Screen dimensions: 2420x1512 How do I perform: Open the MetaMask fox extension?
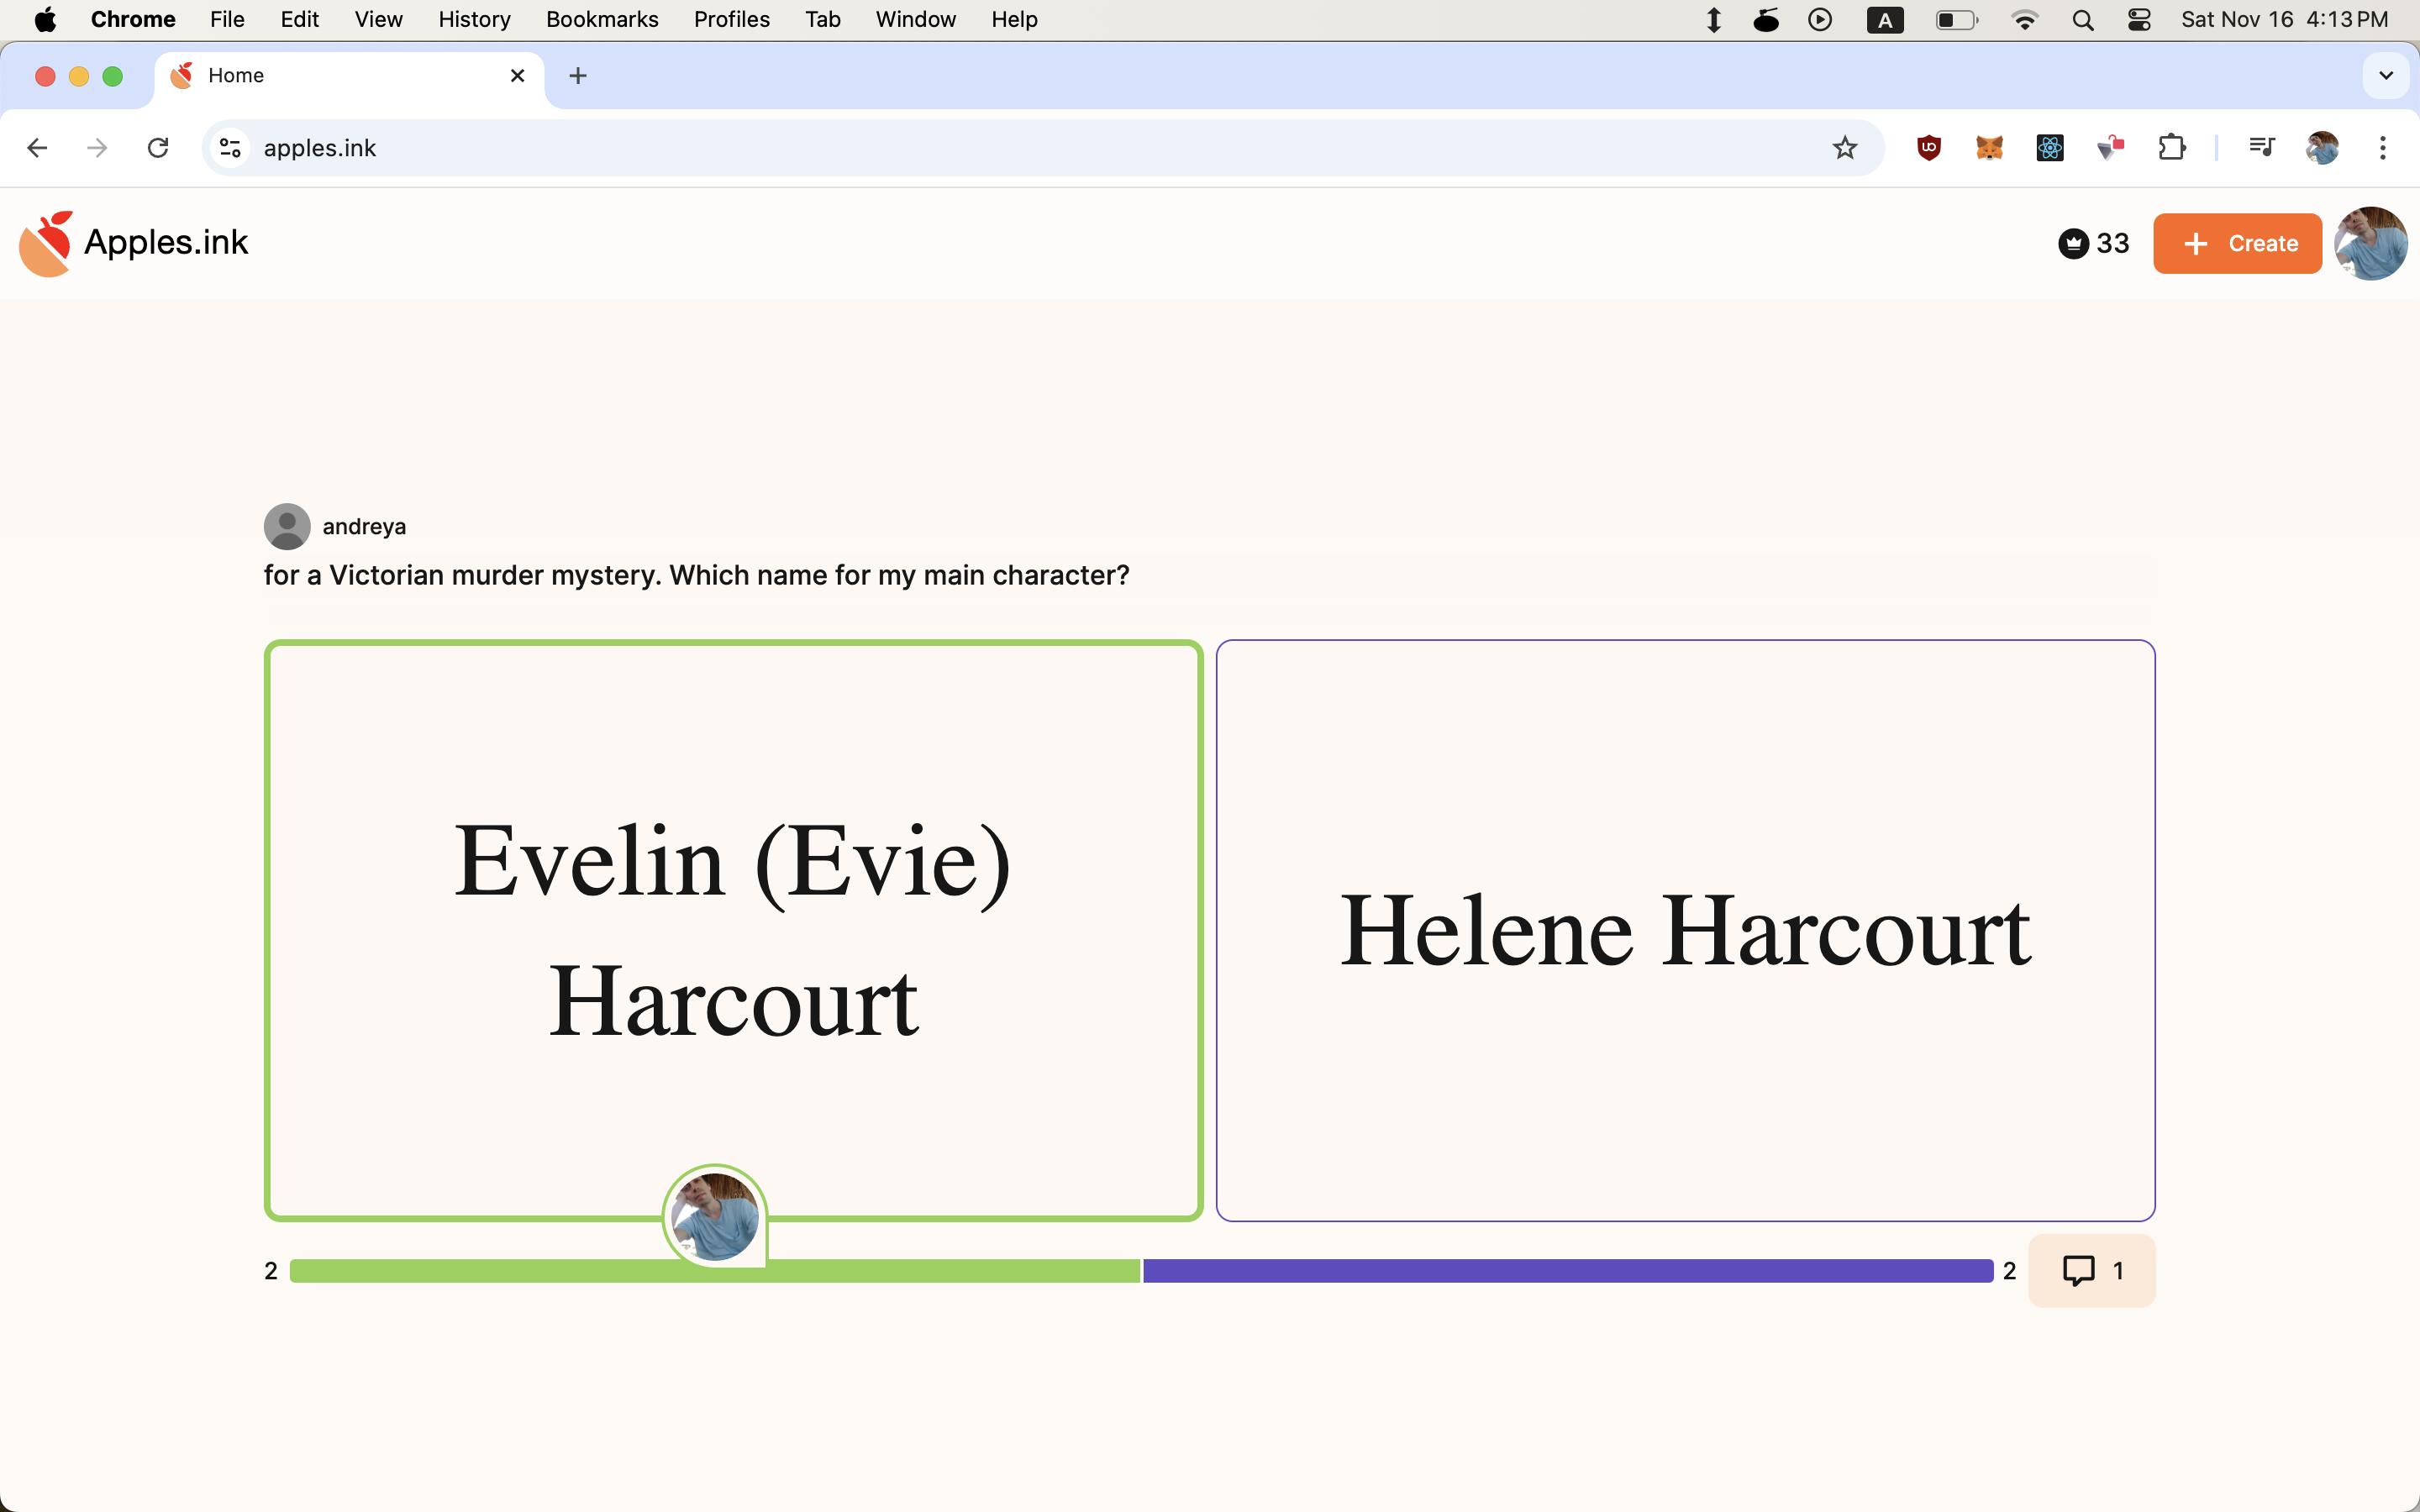[1989, 148]
